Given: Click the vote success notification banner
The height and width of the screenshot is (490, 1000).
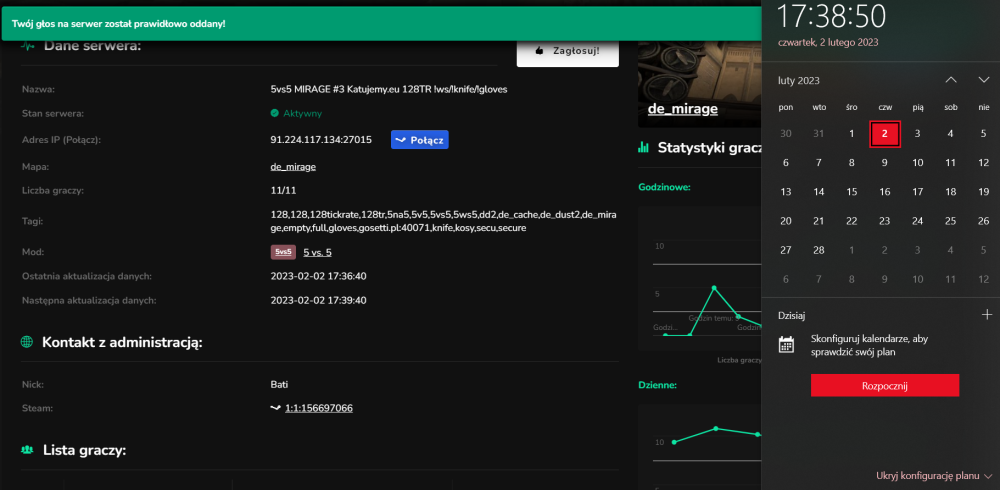Looking at the screenshot, I should click(x=381, y=24).
